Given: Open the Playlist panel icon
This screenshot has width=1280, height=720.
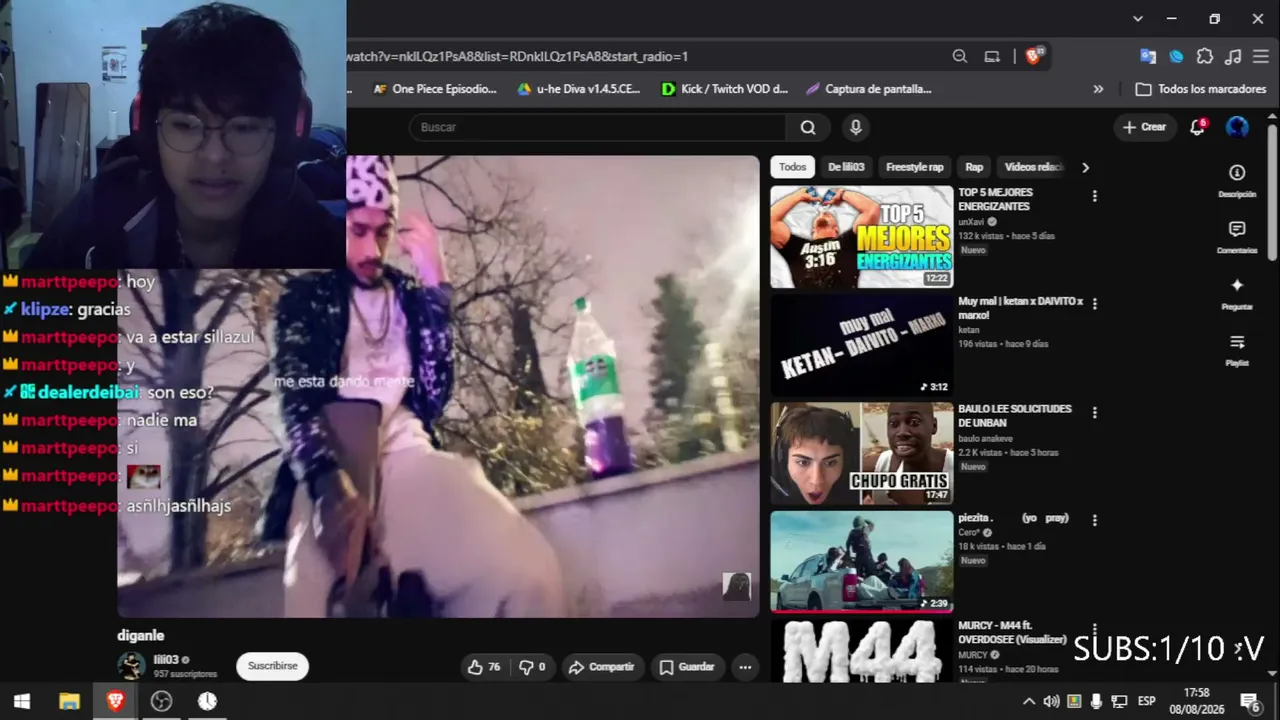Looking at the screenshot, I should tap(1237, 342).
